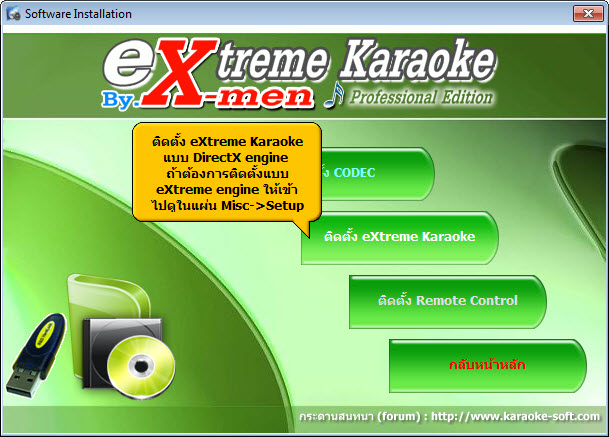Click the red กลับหน้าหลัก button
The width and height of the screenshot is (609, 437).
pos(488,366)
